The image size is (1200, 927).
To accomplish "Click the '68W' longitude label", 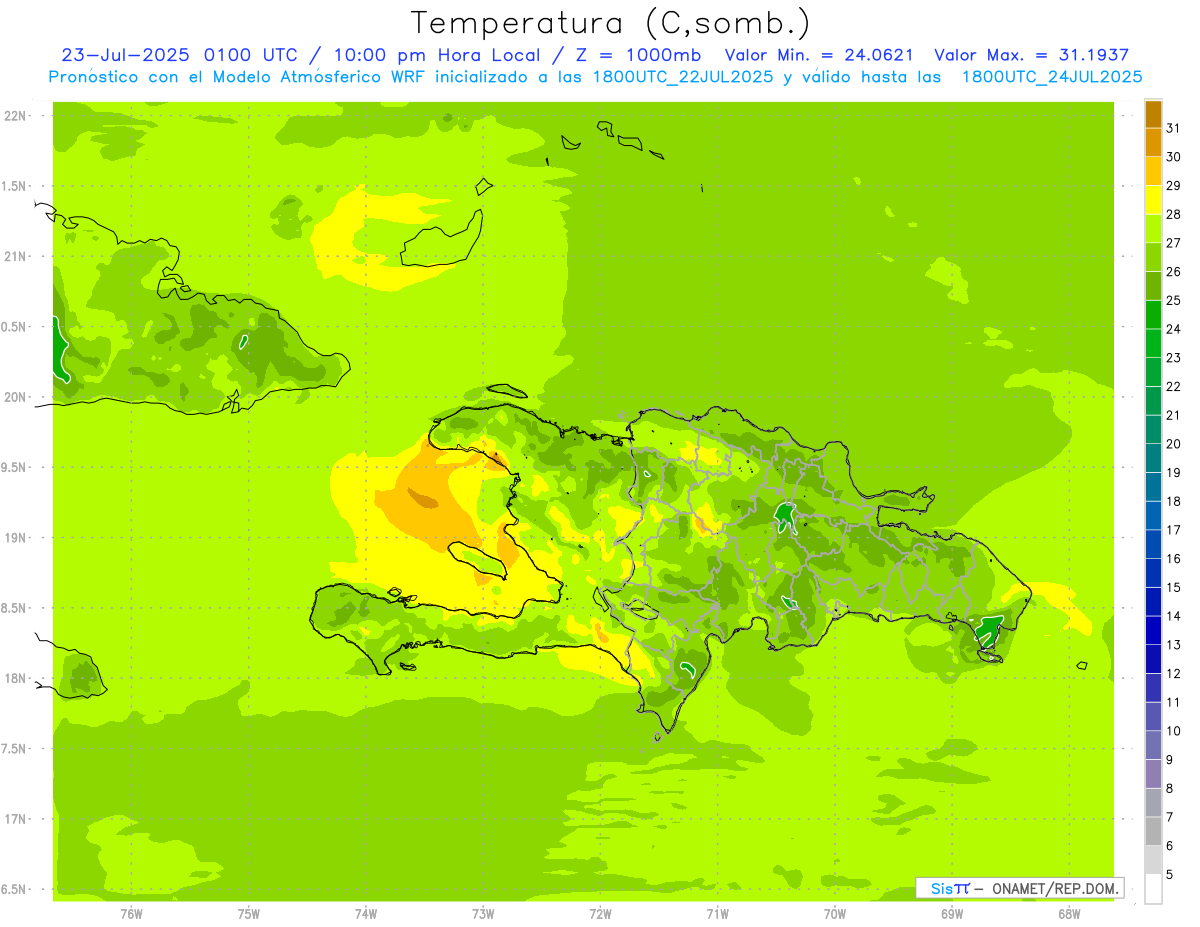I will click(1068, 913).
